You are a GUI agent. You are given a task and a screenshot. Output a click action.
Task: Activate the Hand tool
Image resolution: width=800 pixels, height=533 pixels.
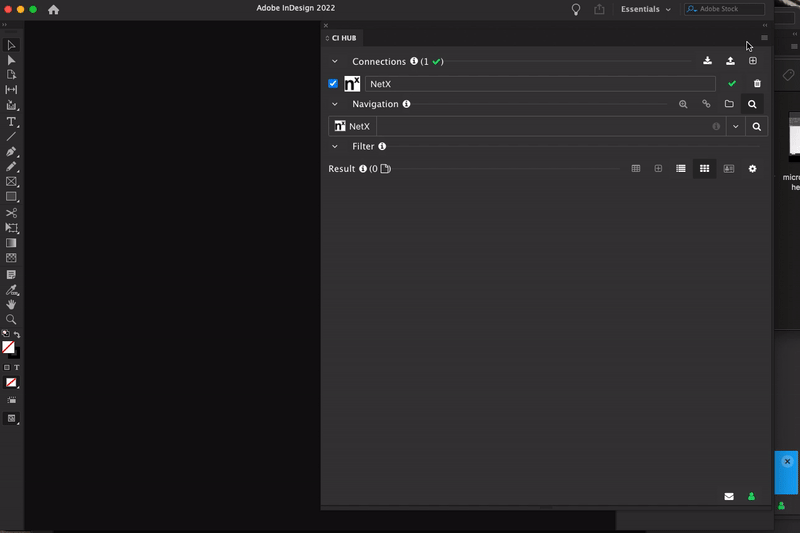coord(11,304)
